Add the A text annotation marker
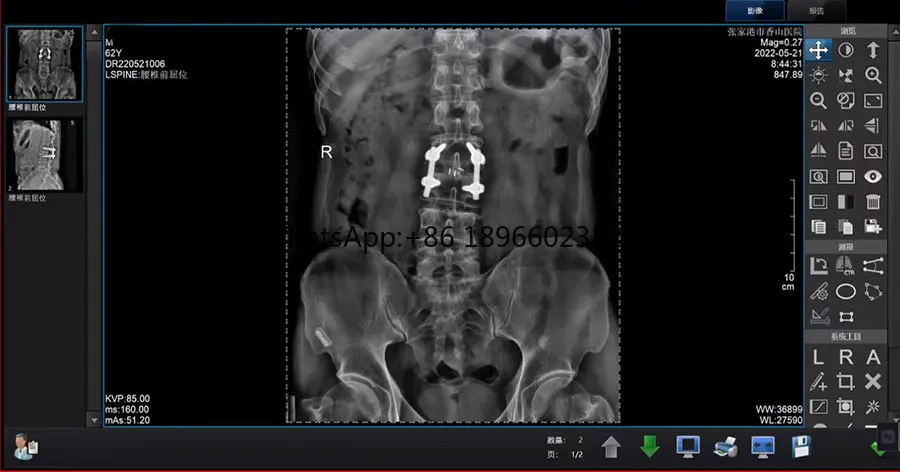 point(872,357)
